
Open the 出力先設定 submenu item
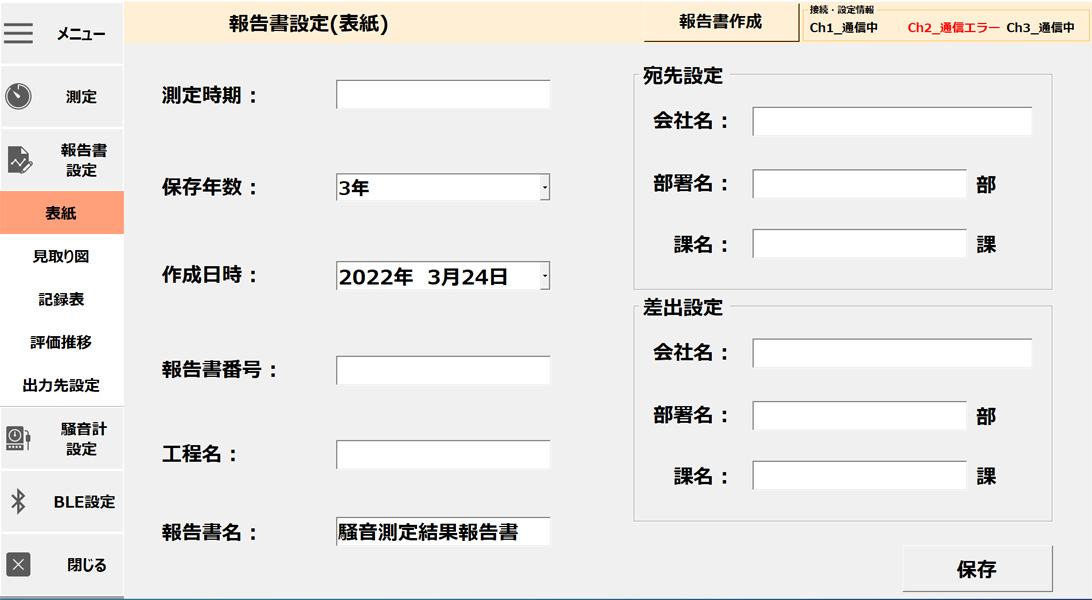[x=62, y=385]
